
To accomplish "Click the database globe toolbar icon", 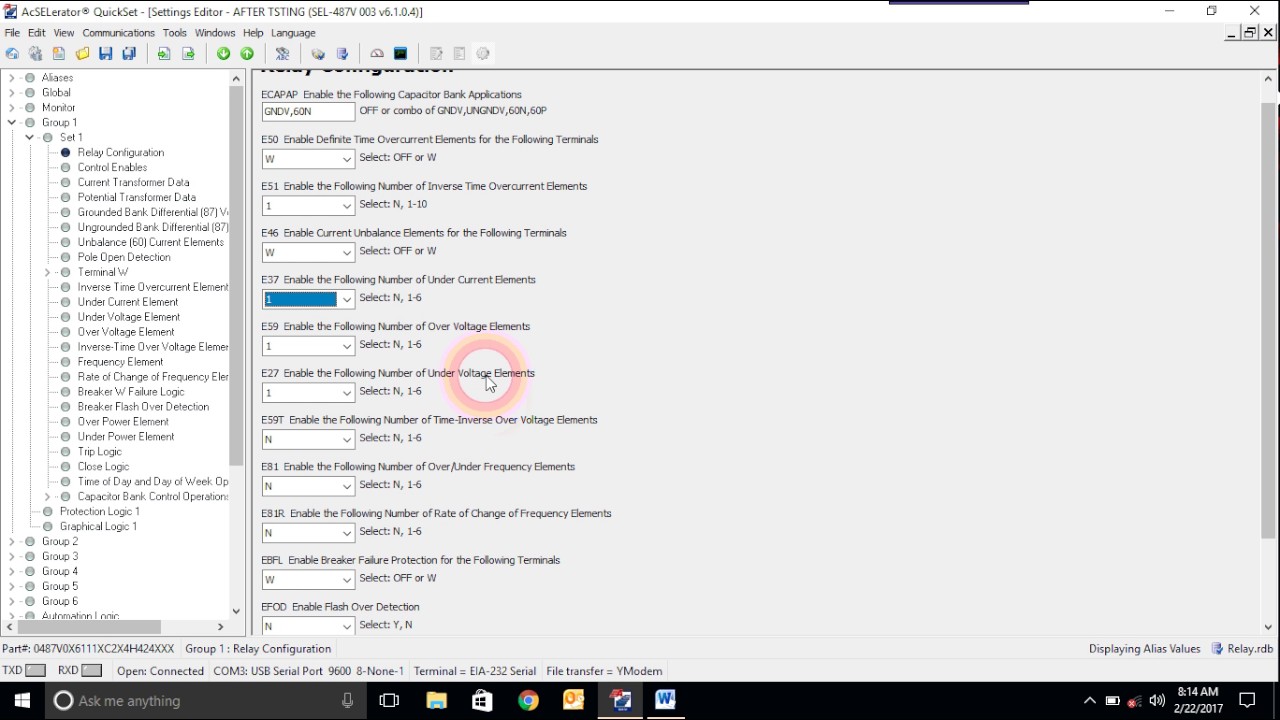I will point(318,54).
